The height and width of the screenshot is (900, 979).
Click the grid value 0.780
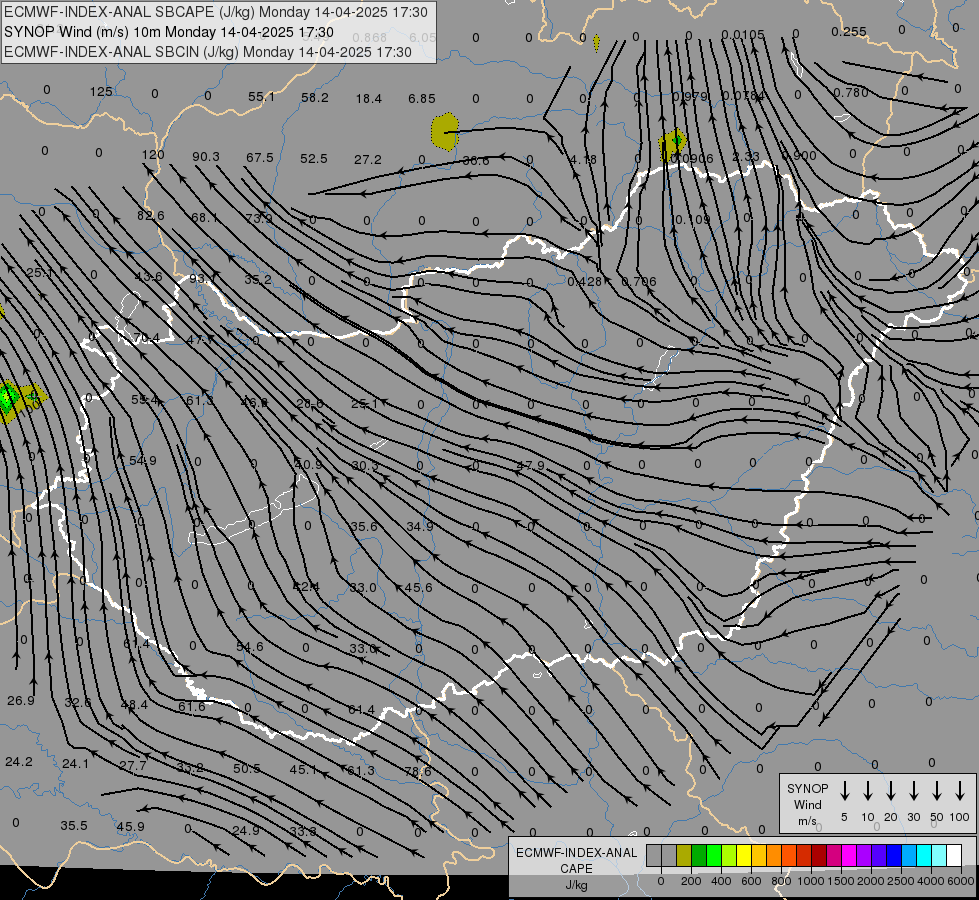tap(850, 92)
